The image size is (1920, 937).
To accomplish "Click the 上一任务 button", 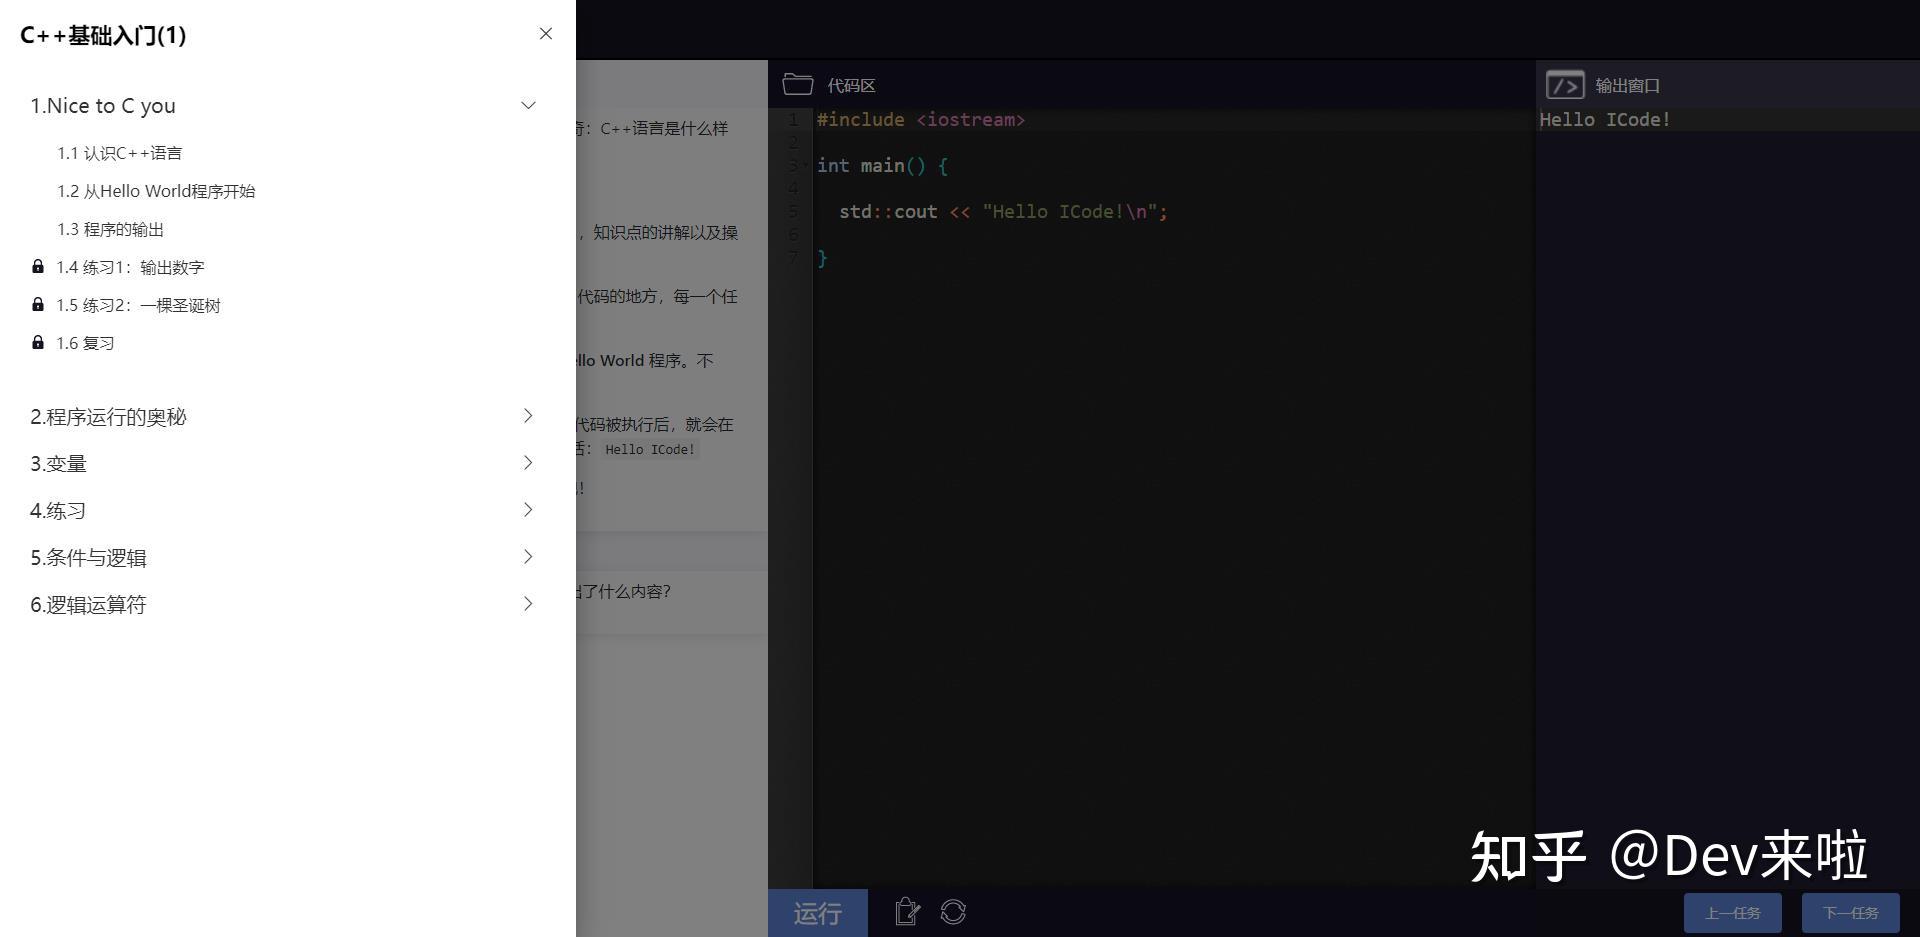I will coord(1732,911).
